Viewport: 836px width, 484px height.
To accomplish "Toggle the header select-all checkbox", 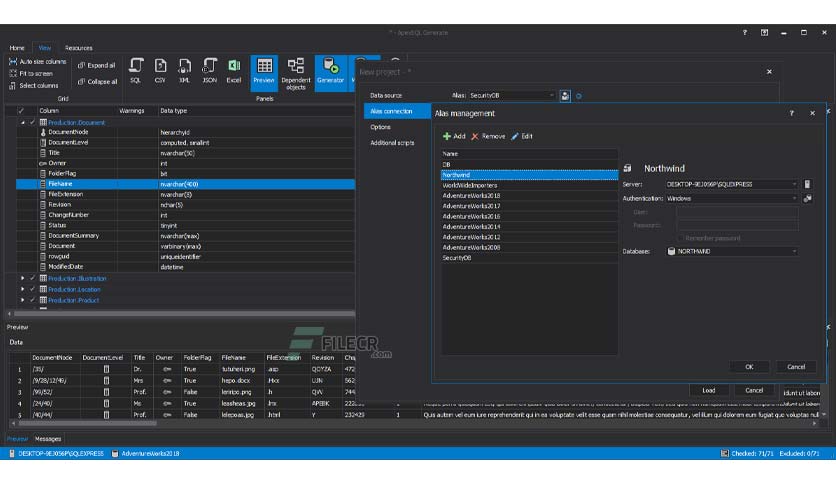I will pos(21,111).
